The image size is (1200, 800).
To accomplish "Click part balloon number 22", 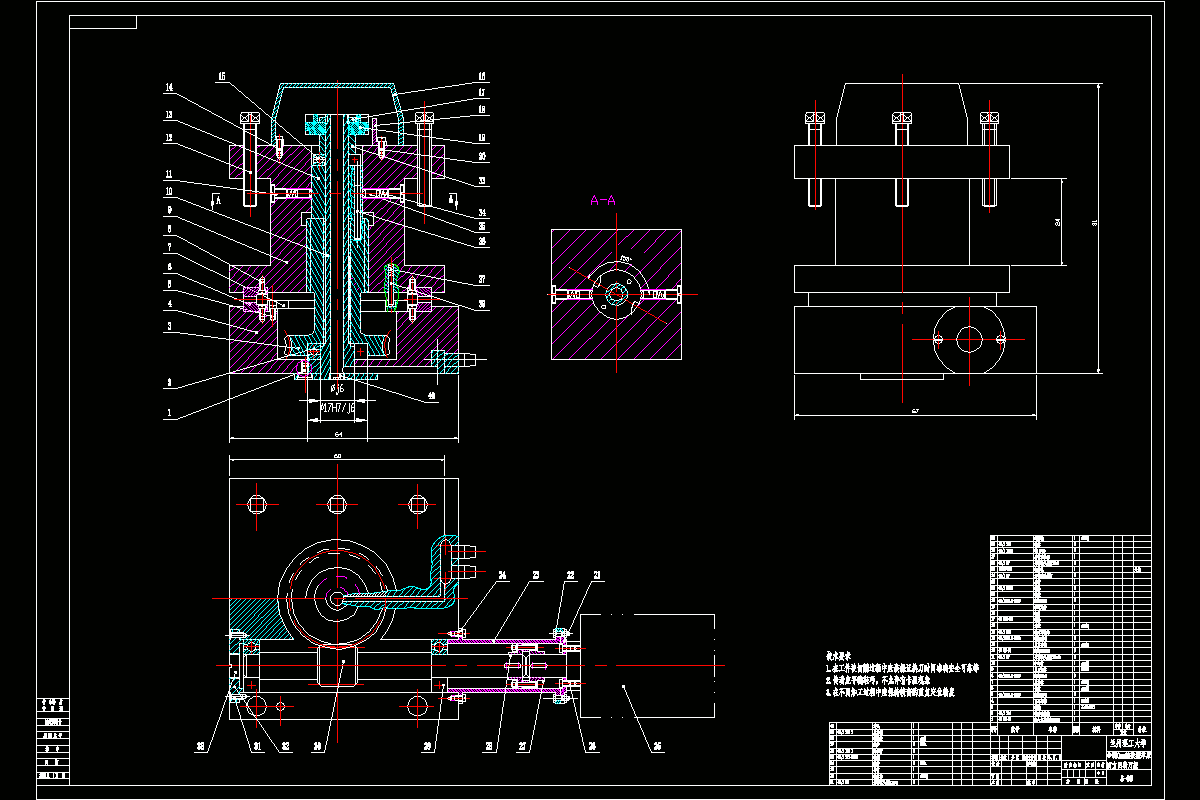I will (x=572, y=574).
